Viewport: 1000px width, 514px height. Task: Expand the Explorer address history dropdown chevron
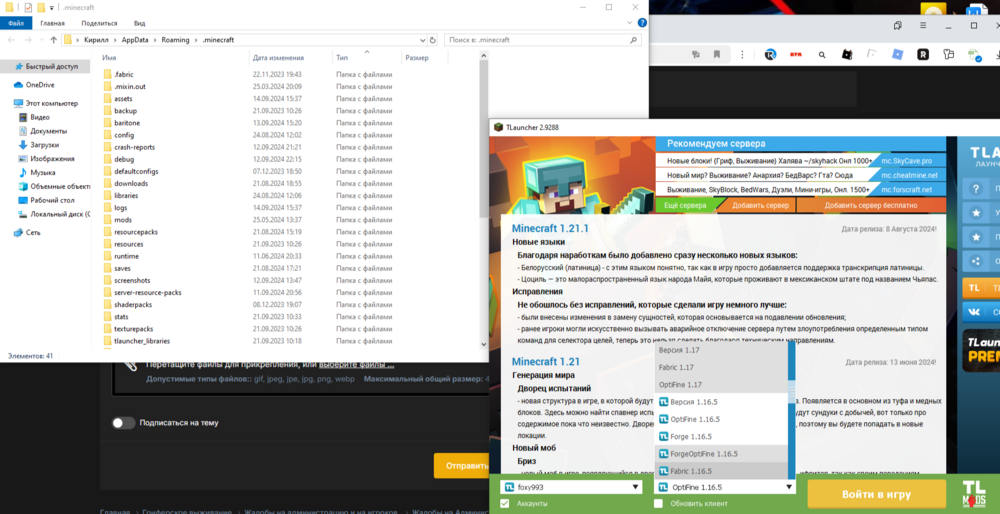(422, 40)
